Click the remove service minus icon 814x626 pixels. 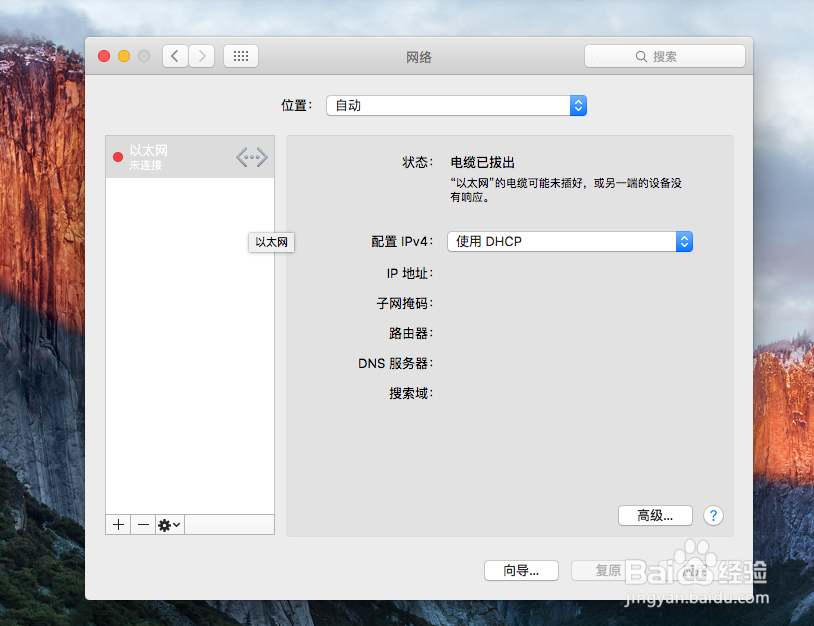pos(143,523)
